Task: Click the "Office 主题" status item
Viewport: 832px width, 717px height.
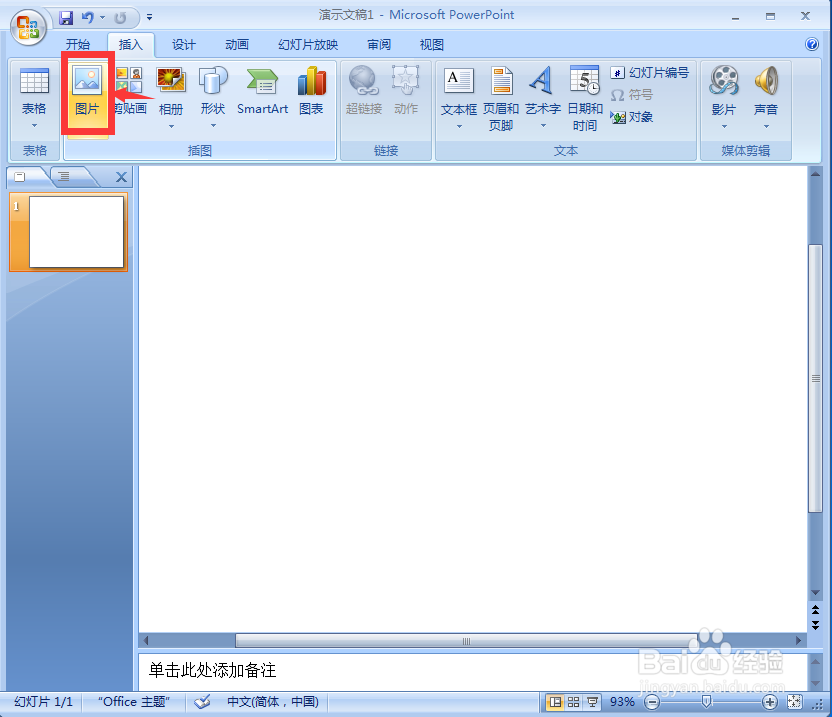Action: pyautogui.click(x=134, y=702)
